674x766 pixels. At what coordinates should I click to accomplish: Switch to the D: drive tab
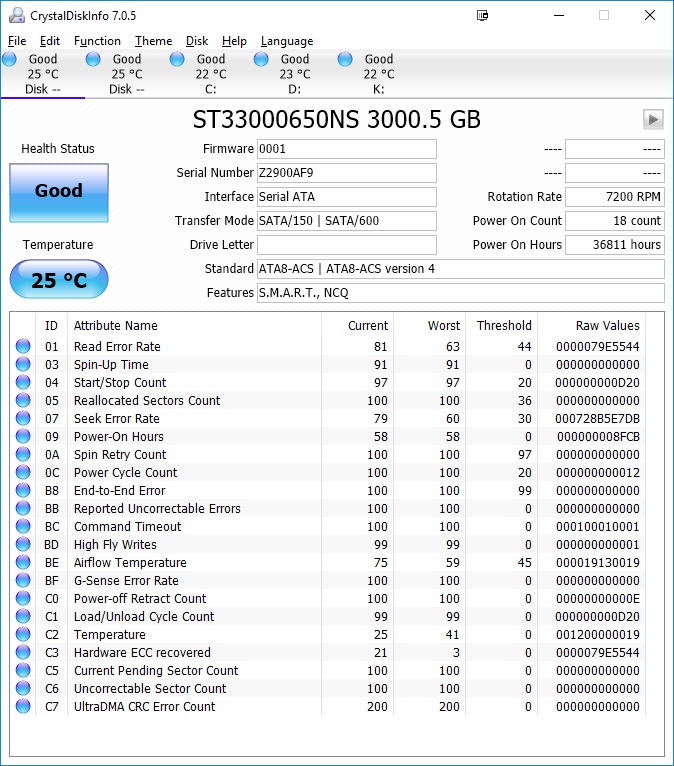click(295, 74)
